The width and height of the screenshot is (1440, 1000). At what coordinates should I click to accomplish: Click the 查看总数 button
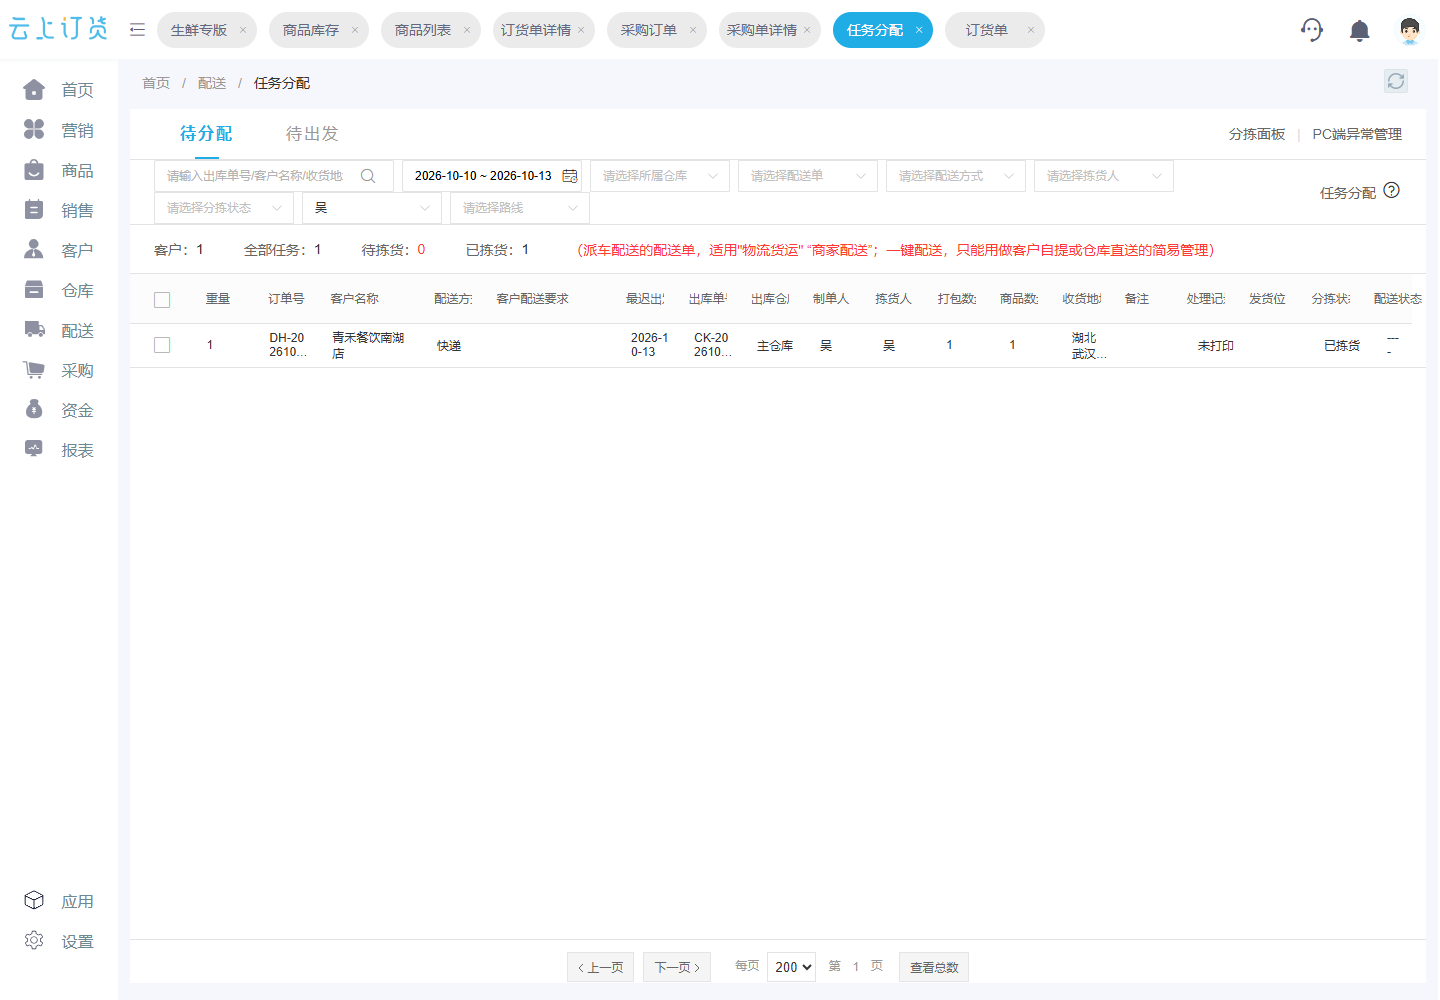(x=934, y=967)
